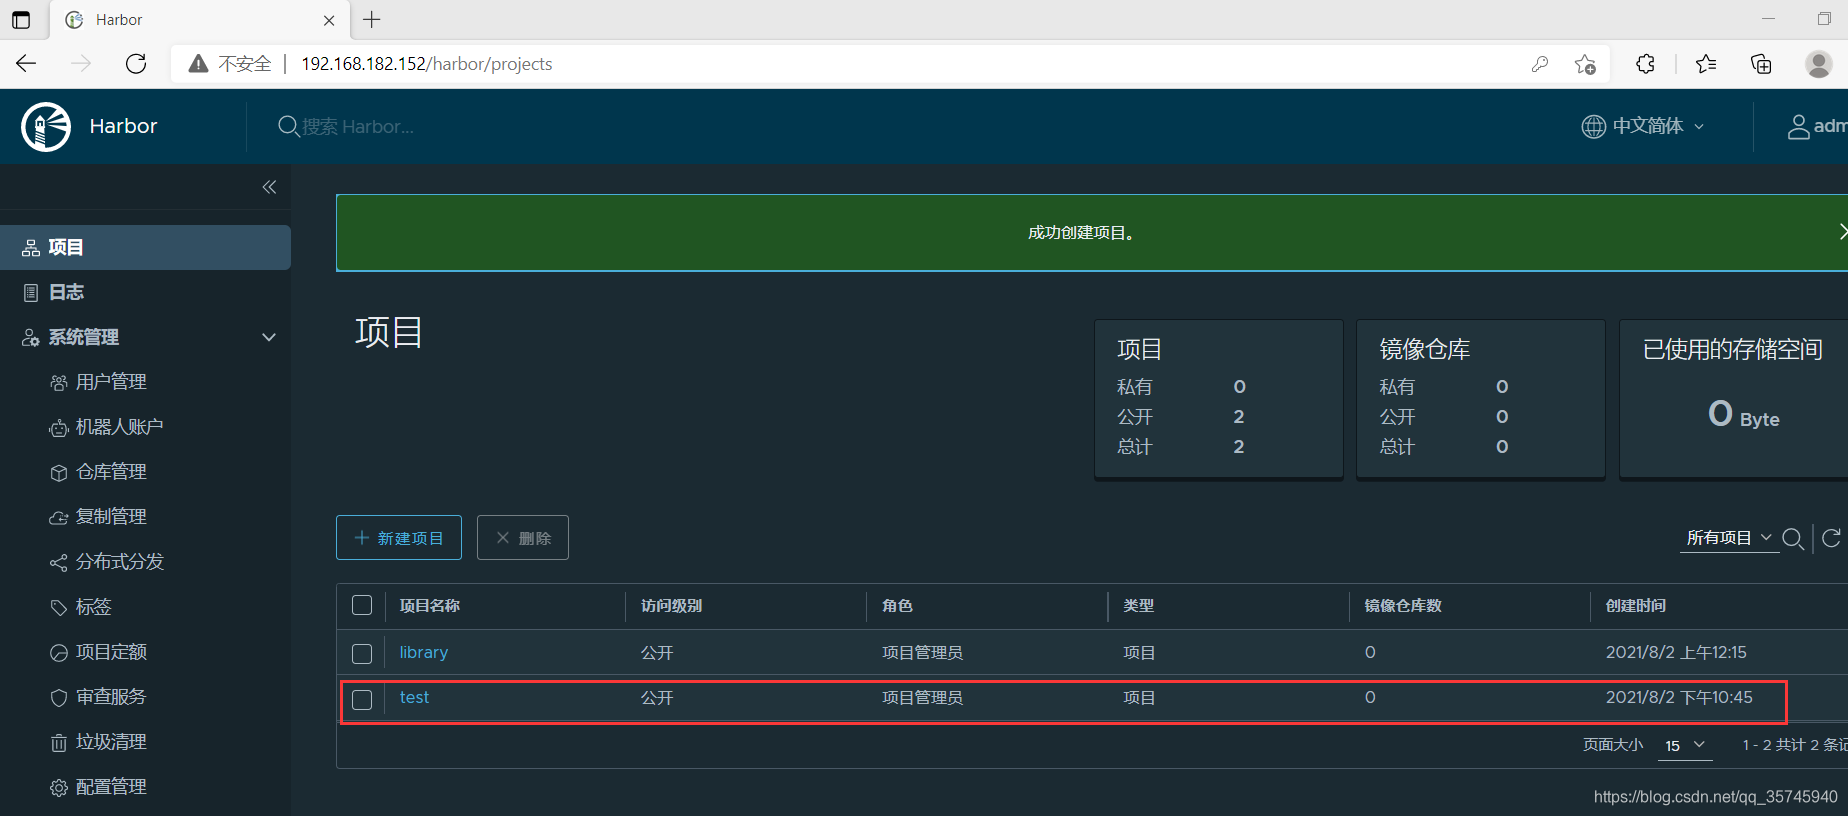Click the search magnifier in Harbor header

(x=288, y=126)
